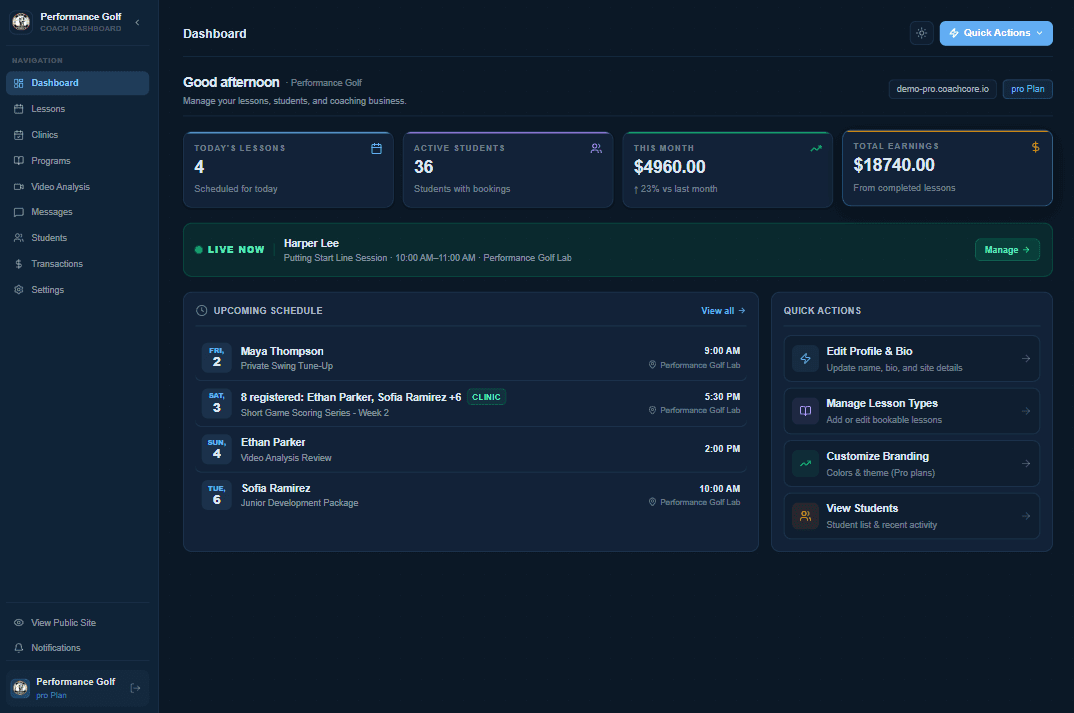Viewport: 1074px width, 713px height.
Task: Click the trend icon on This Month card
Action: [x=816, y=149]
